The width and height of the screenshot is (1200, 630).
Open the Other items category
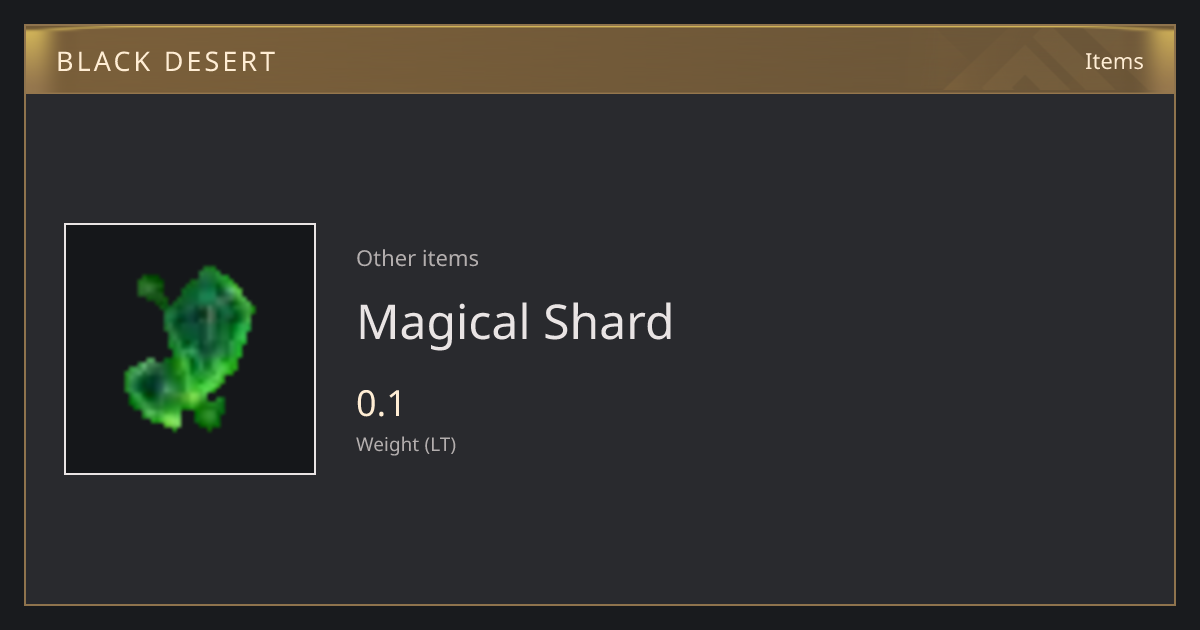[x=417, y=258]
